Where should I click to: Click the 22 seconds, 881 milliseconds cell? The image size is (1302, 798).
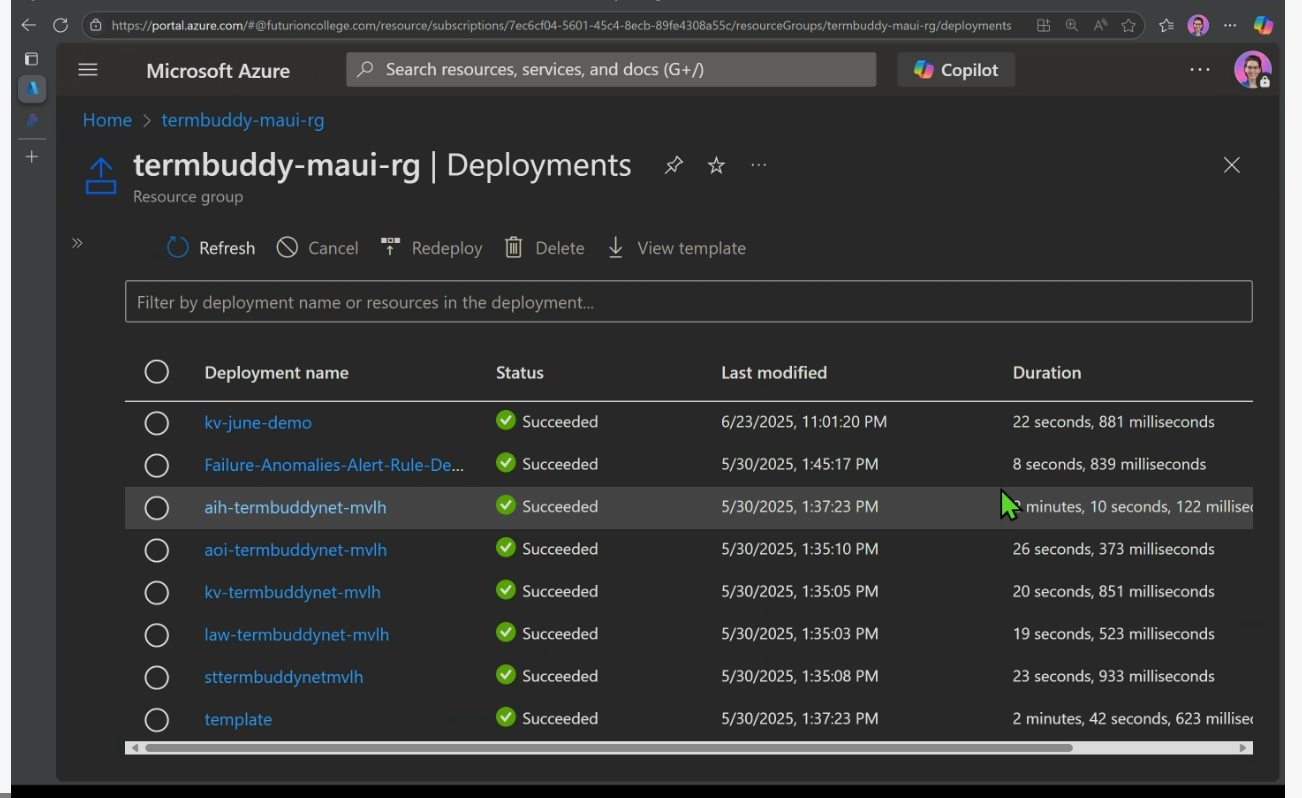point(1114,422)
